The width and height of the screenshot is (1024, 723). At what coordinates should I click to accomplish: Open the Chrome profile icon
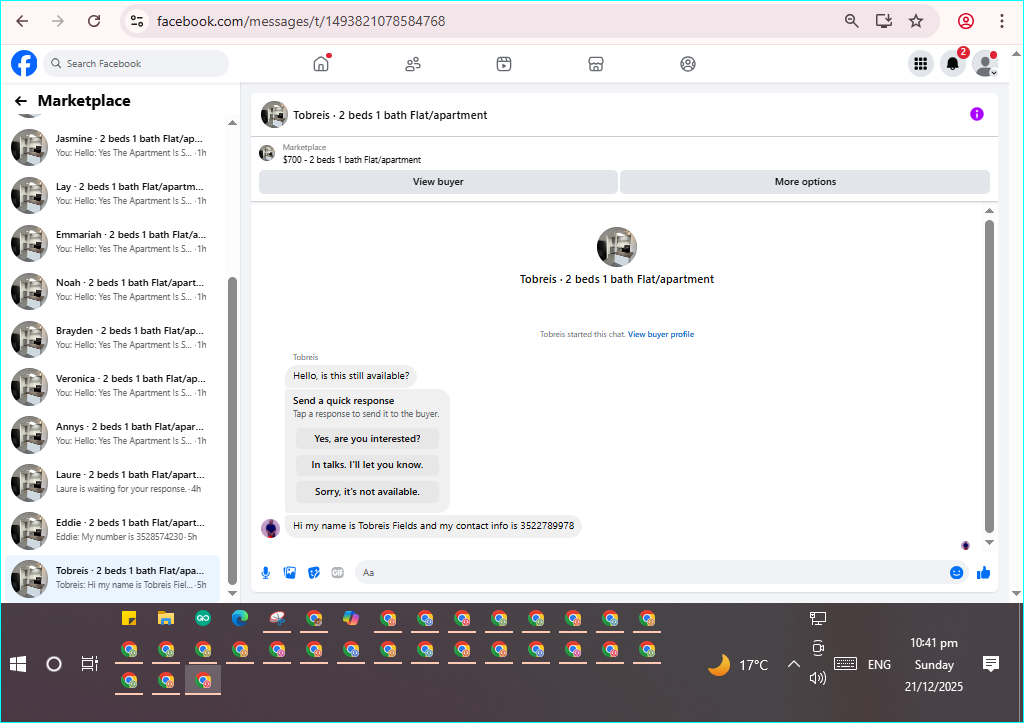966,21
